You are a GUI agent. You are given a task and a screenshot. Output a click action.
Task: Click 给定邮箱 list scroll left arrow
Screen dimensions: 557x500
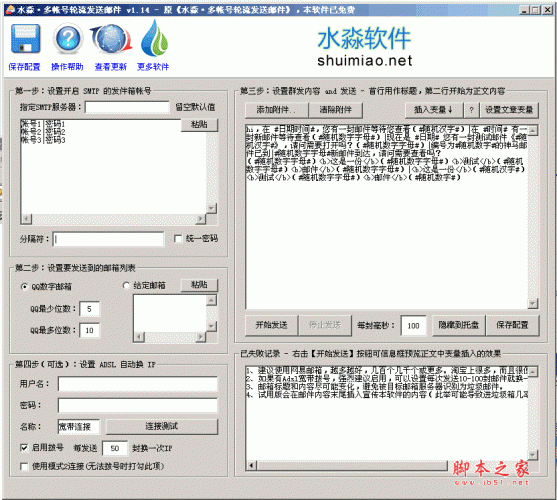pyautogui.click(x=139, y=337)
